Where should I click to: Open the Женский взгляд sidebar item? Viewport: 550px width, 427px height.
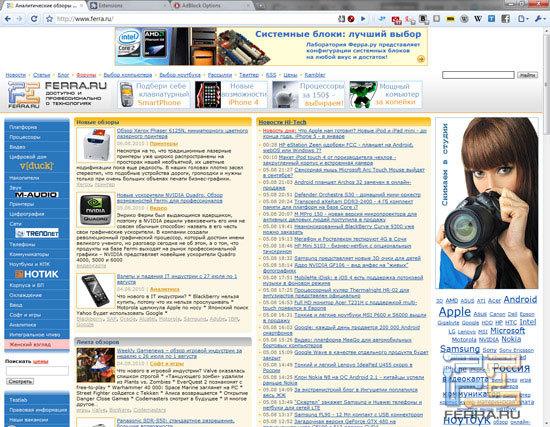[x=37, y=344]
